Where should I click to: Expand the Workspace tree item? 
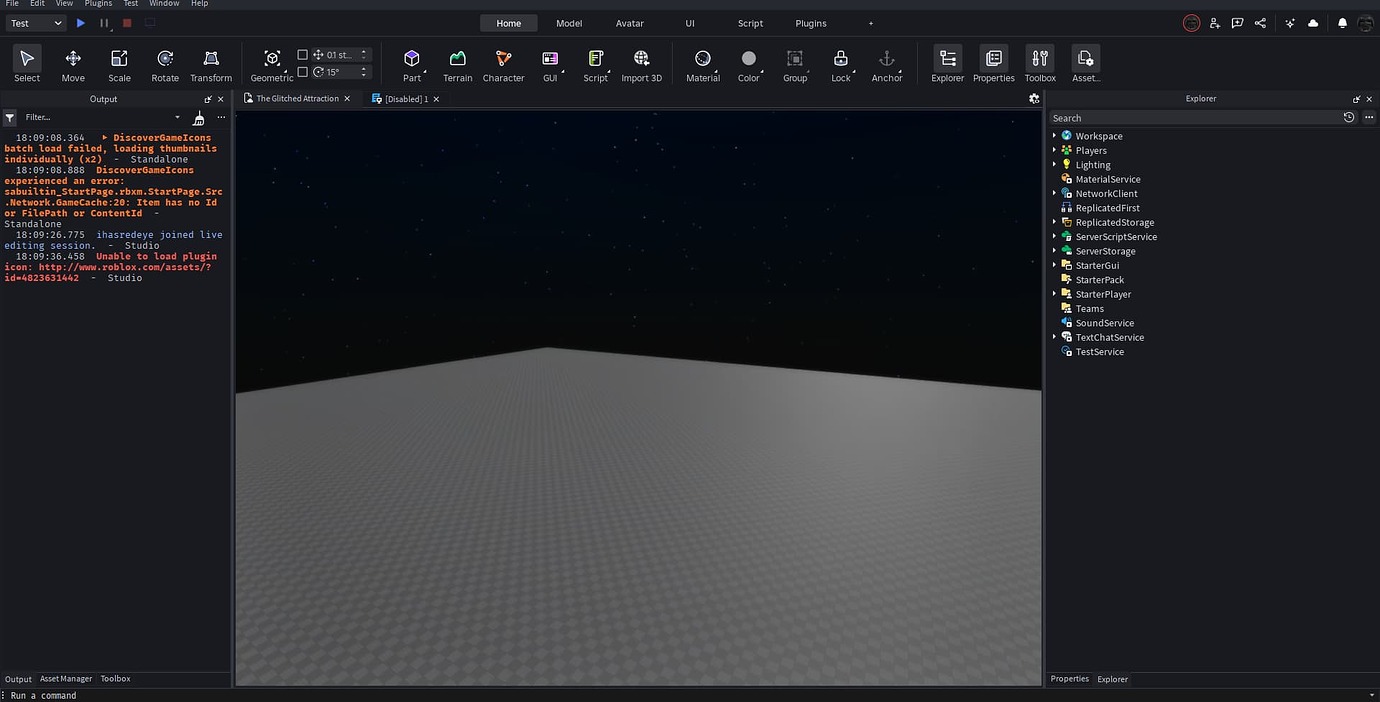[x=1055, y=135]
